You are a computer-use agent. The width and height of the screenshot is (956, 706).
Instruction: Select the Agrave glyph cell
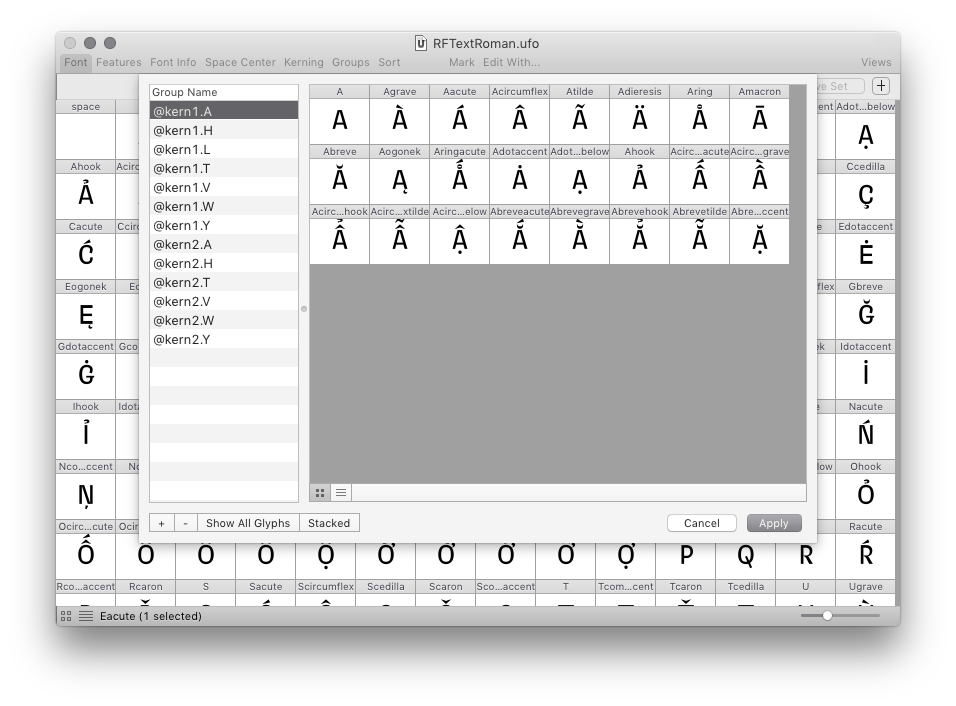click(399, 115)
